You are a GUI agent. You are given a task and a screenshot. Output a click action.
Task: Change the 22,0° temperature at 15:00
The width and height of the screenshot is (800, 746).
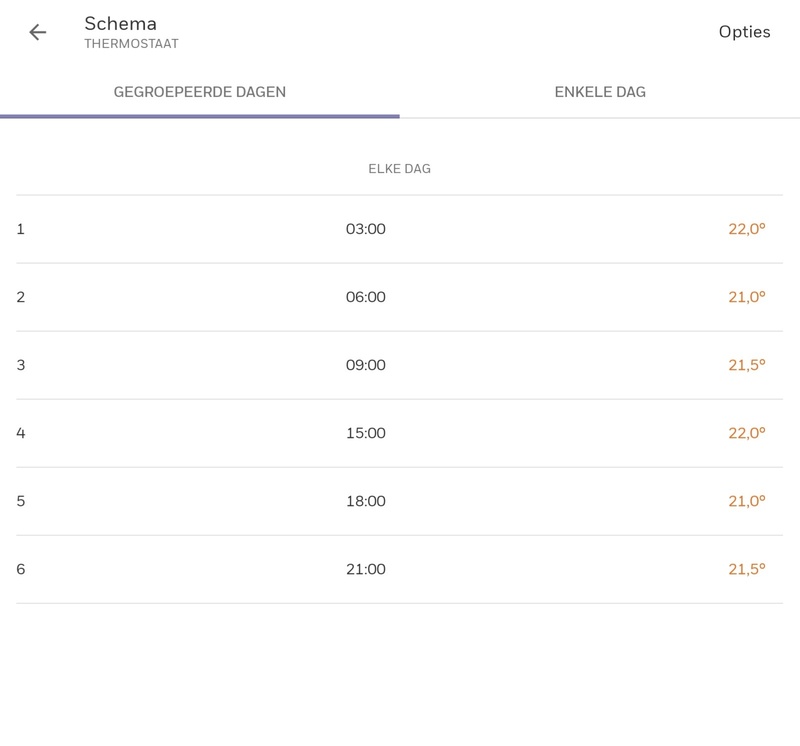(746, 433)
